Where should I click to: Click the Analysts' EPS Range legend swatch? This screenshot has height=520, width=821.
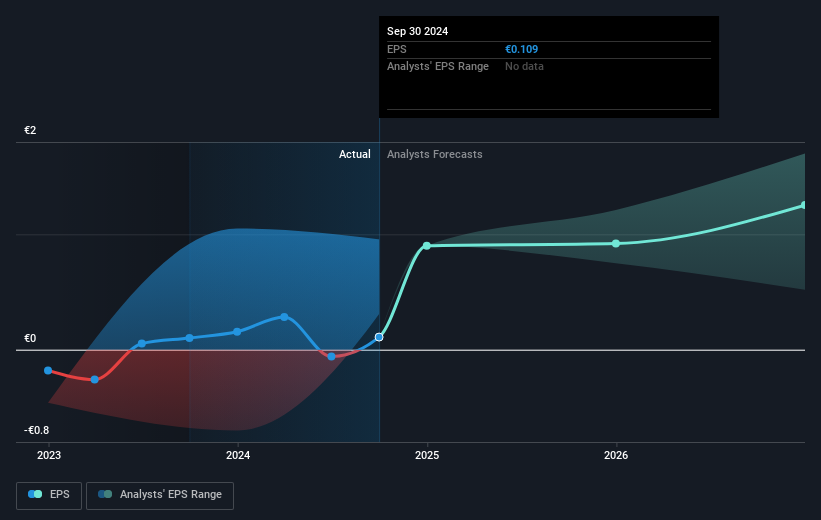(x=105, y=494)
